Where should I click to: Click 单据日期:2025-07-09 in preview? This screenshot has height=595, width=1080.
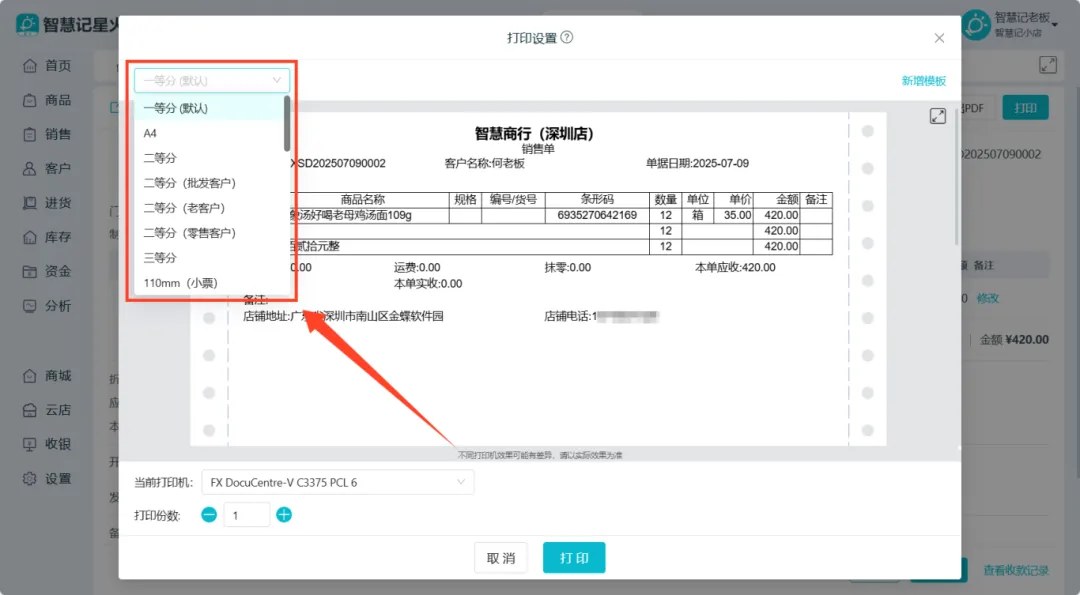(x=697, y=163)
